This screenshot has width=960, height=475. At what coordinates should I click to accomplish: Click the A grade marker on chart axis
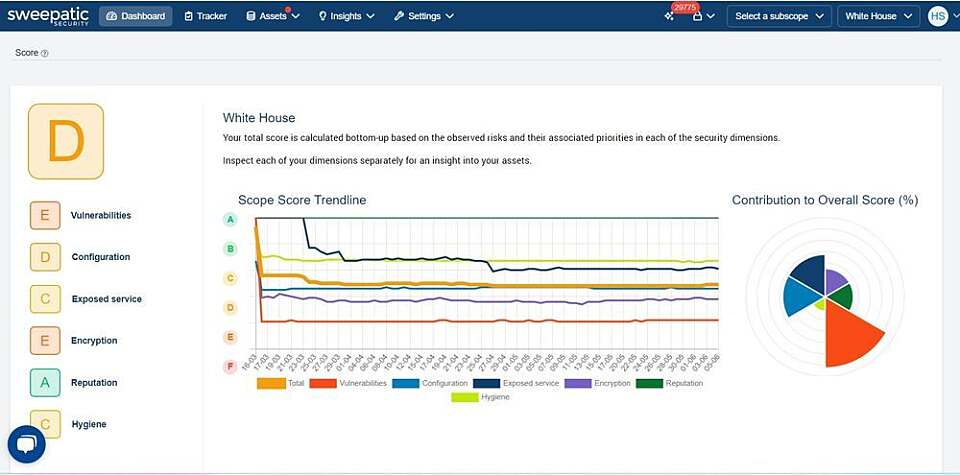pyautogui.click(x=230, y=219)
